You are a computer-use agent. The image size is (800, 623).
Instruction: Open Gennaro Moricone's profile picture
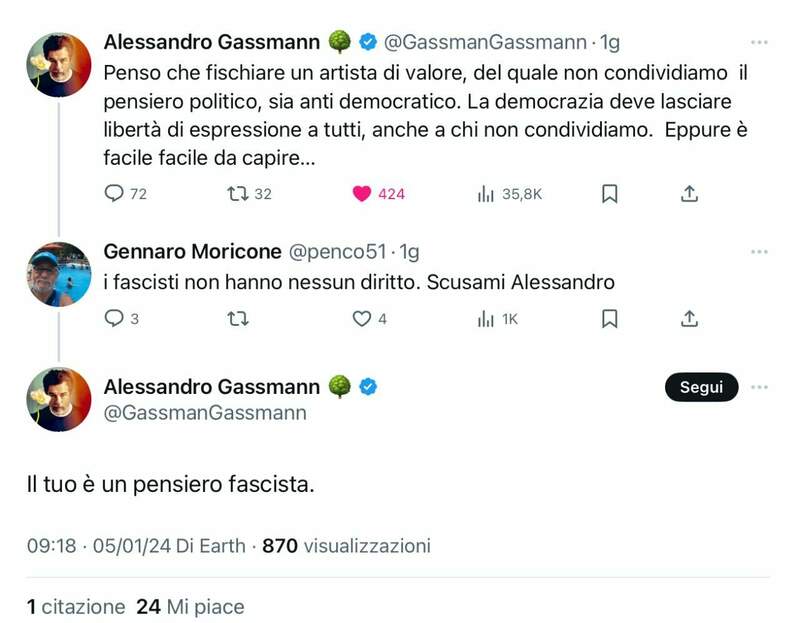tap(58, 273)
